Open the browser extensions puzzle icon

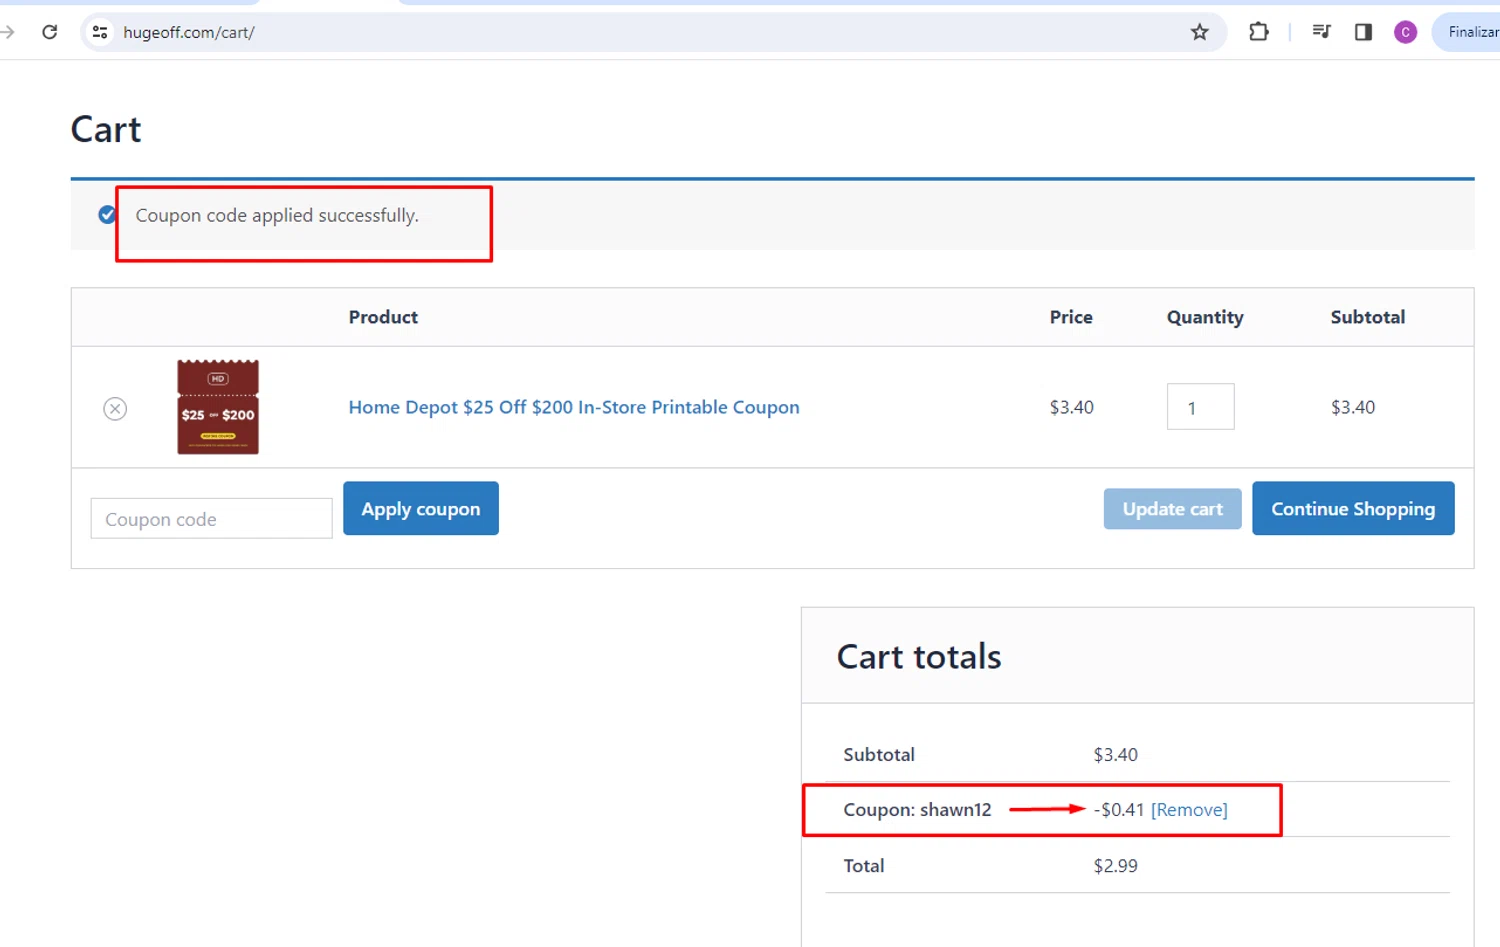[x=1259, y=32]
